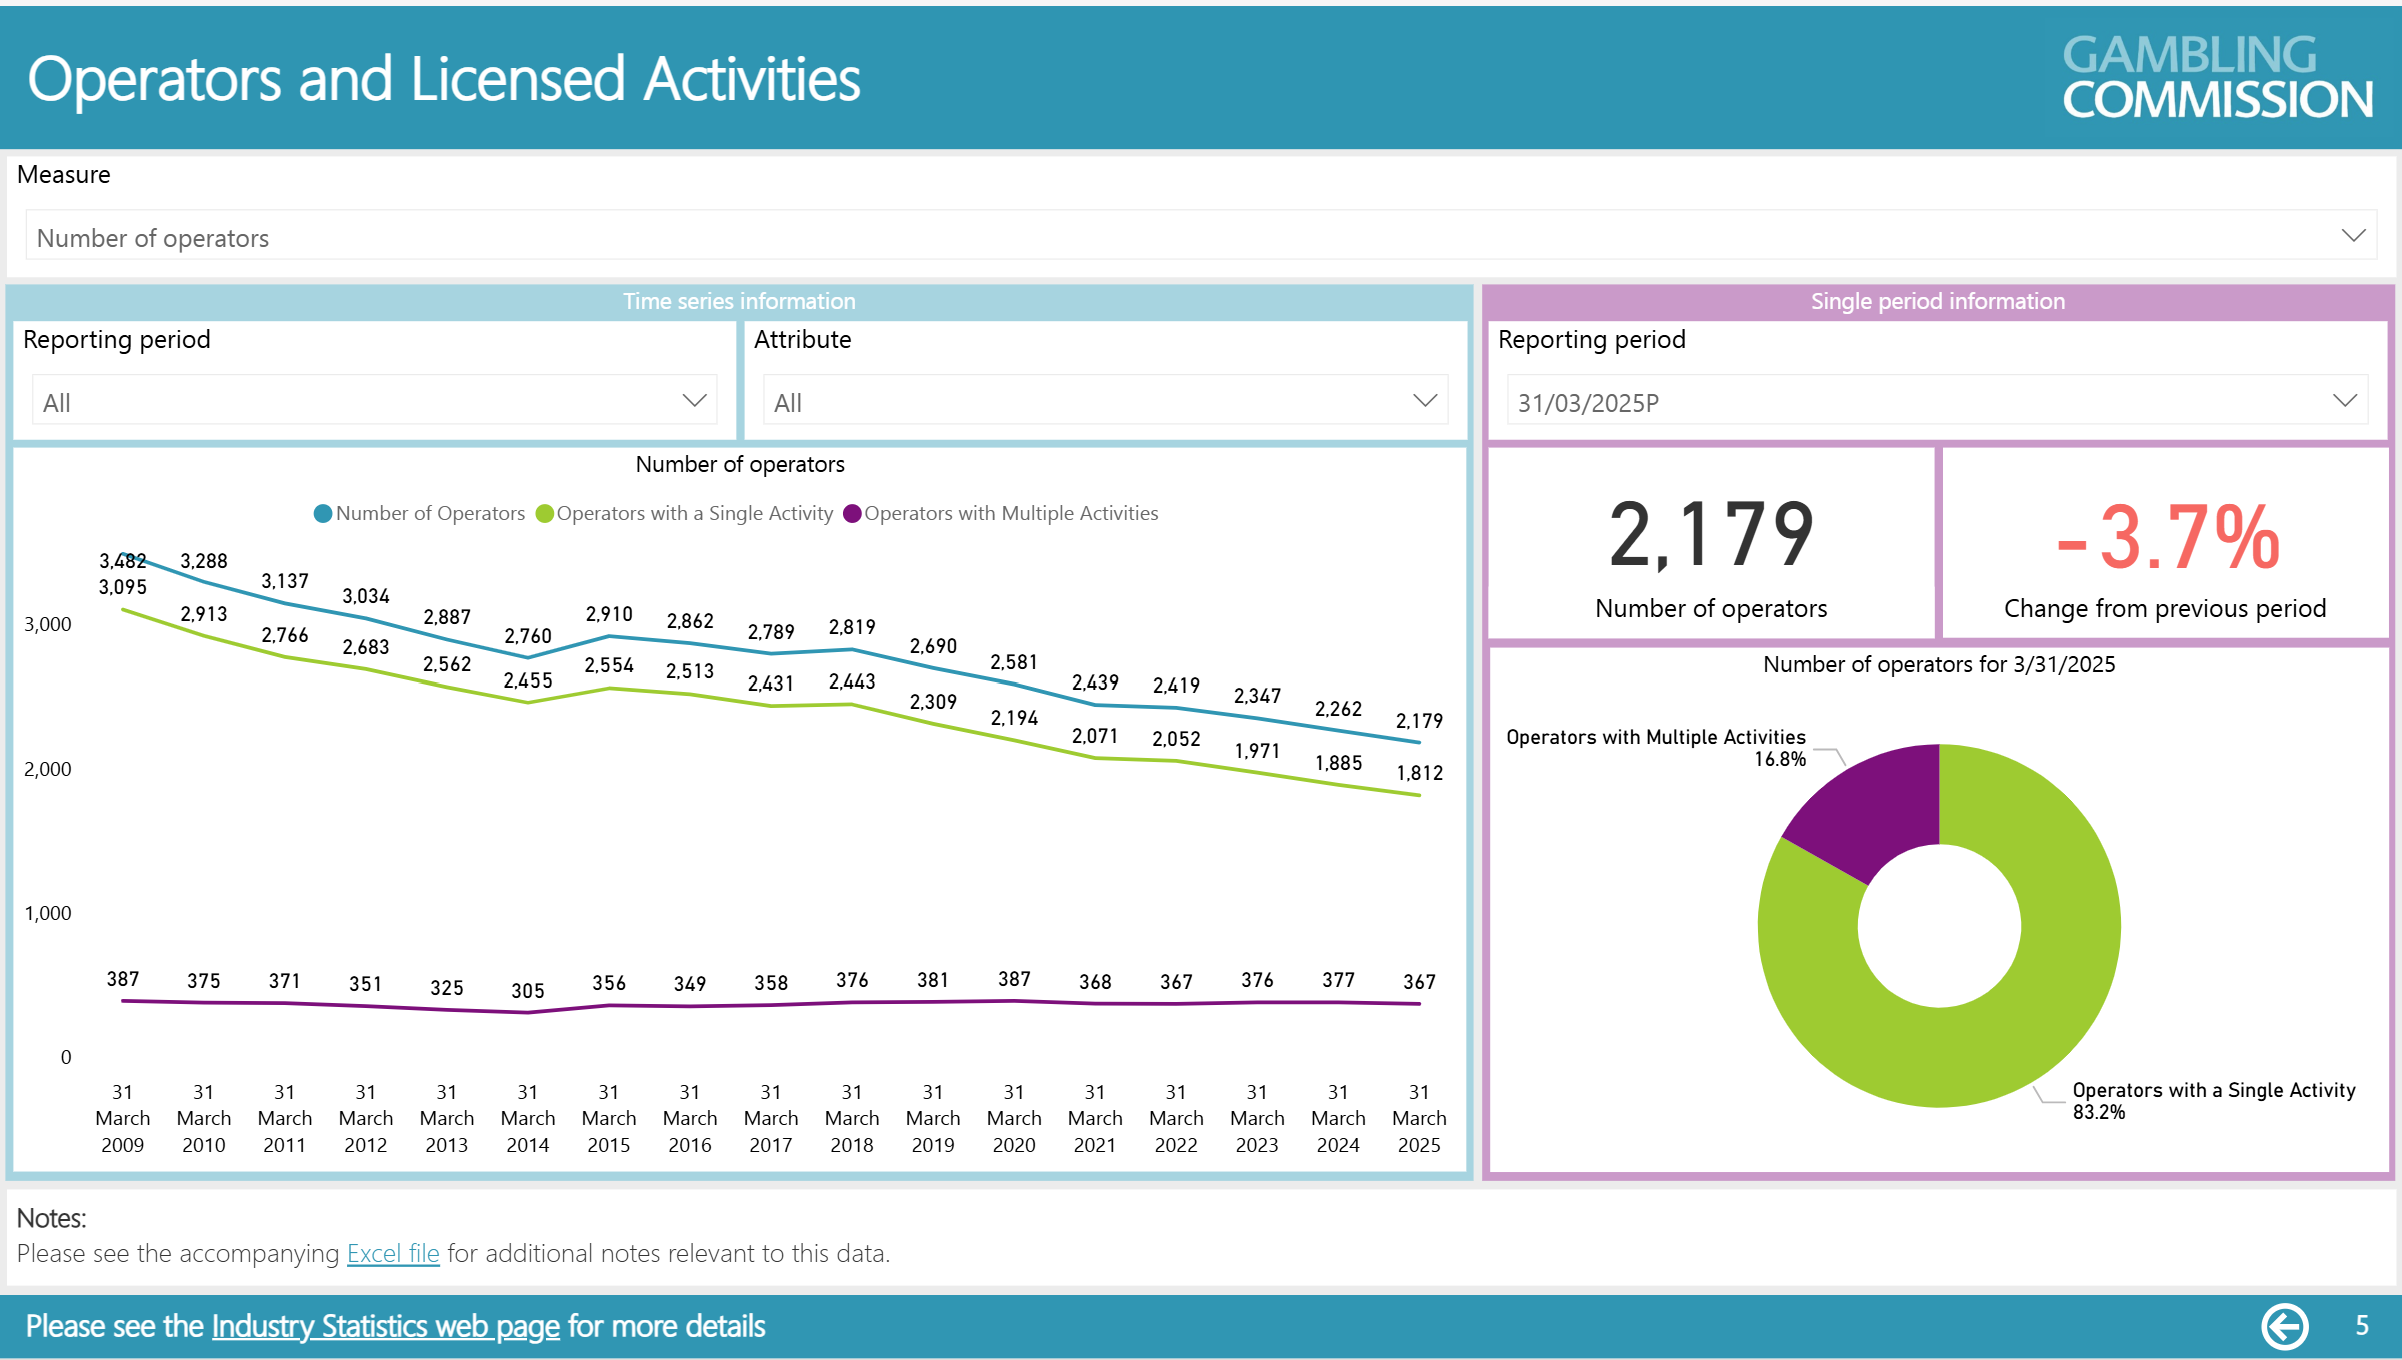Click the -3.7% change from previous period card
Viewport: 2402px width, 1360px height.
pyautogui.click(x=2165, y=545)
